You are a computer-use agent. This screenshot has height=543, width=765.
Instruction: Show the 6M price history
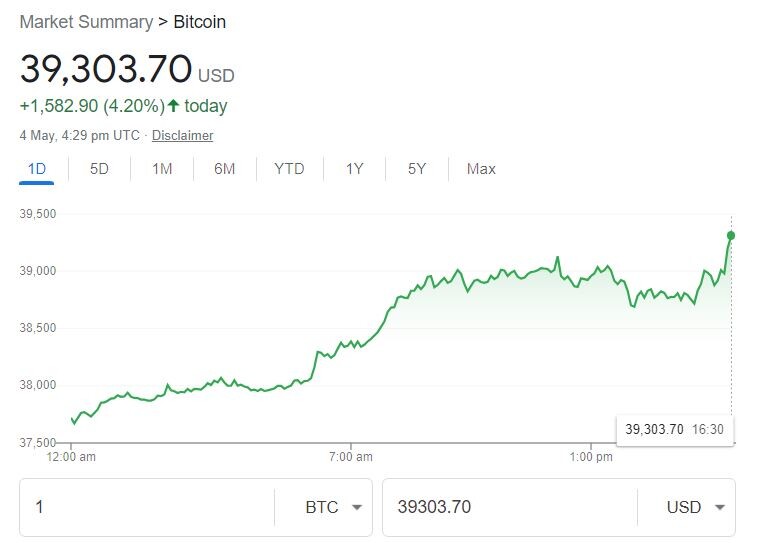[224, 169]
